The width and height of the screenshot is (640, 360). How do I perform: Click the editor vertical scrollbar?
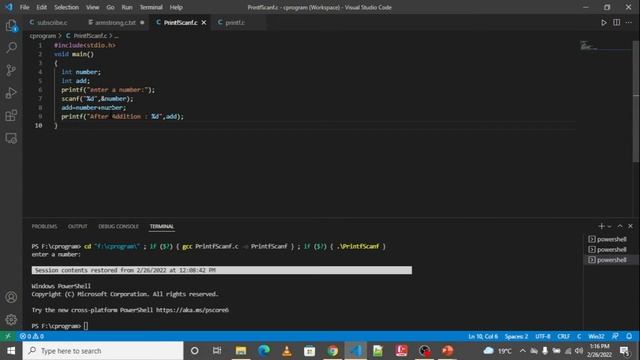click(636, 101)
